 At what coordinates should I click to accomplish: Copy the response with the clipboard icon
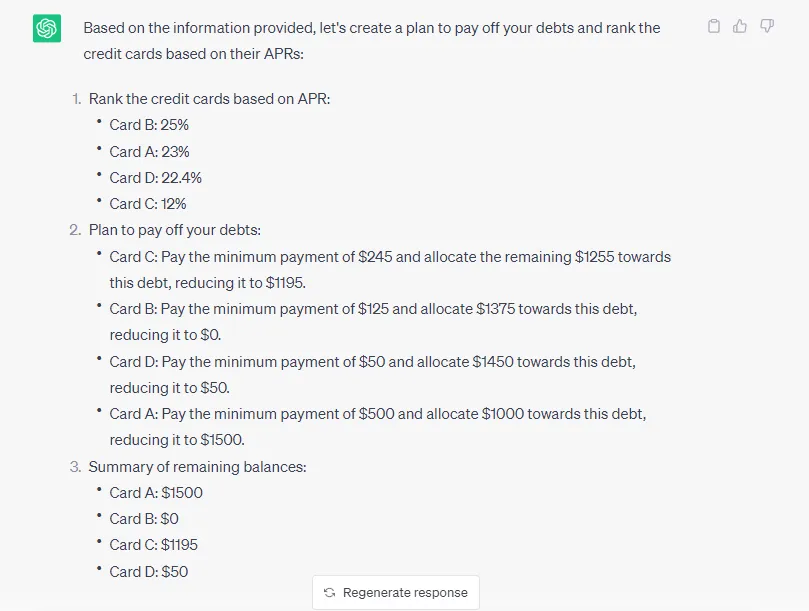click(x=714, y=26)
